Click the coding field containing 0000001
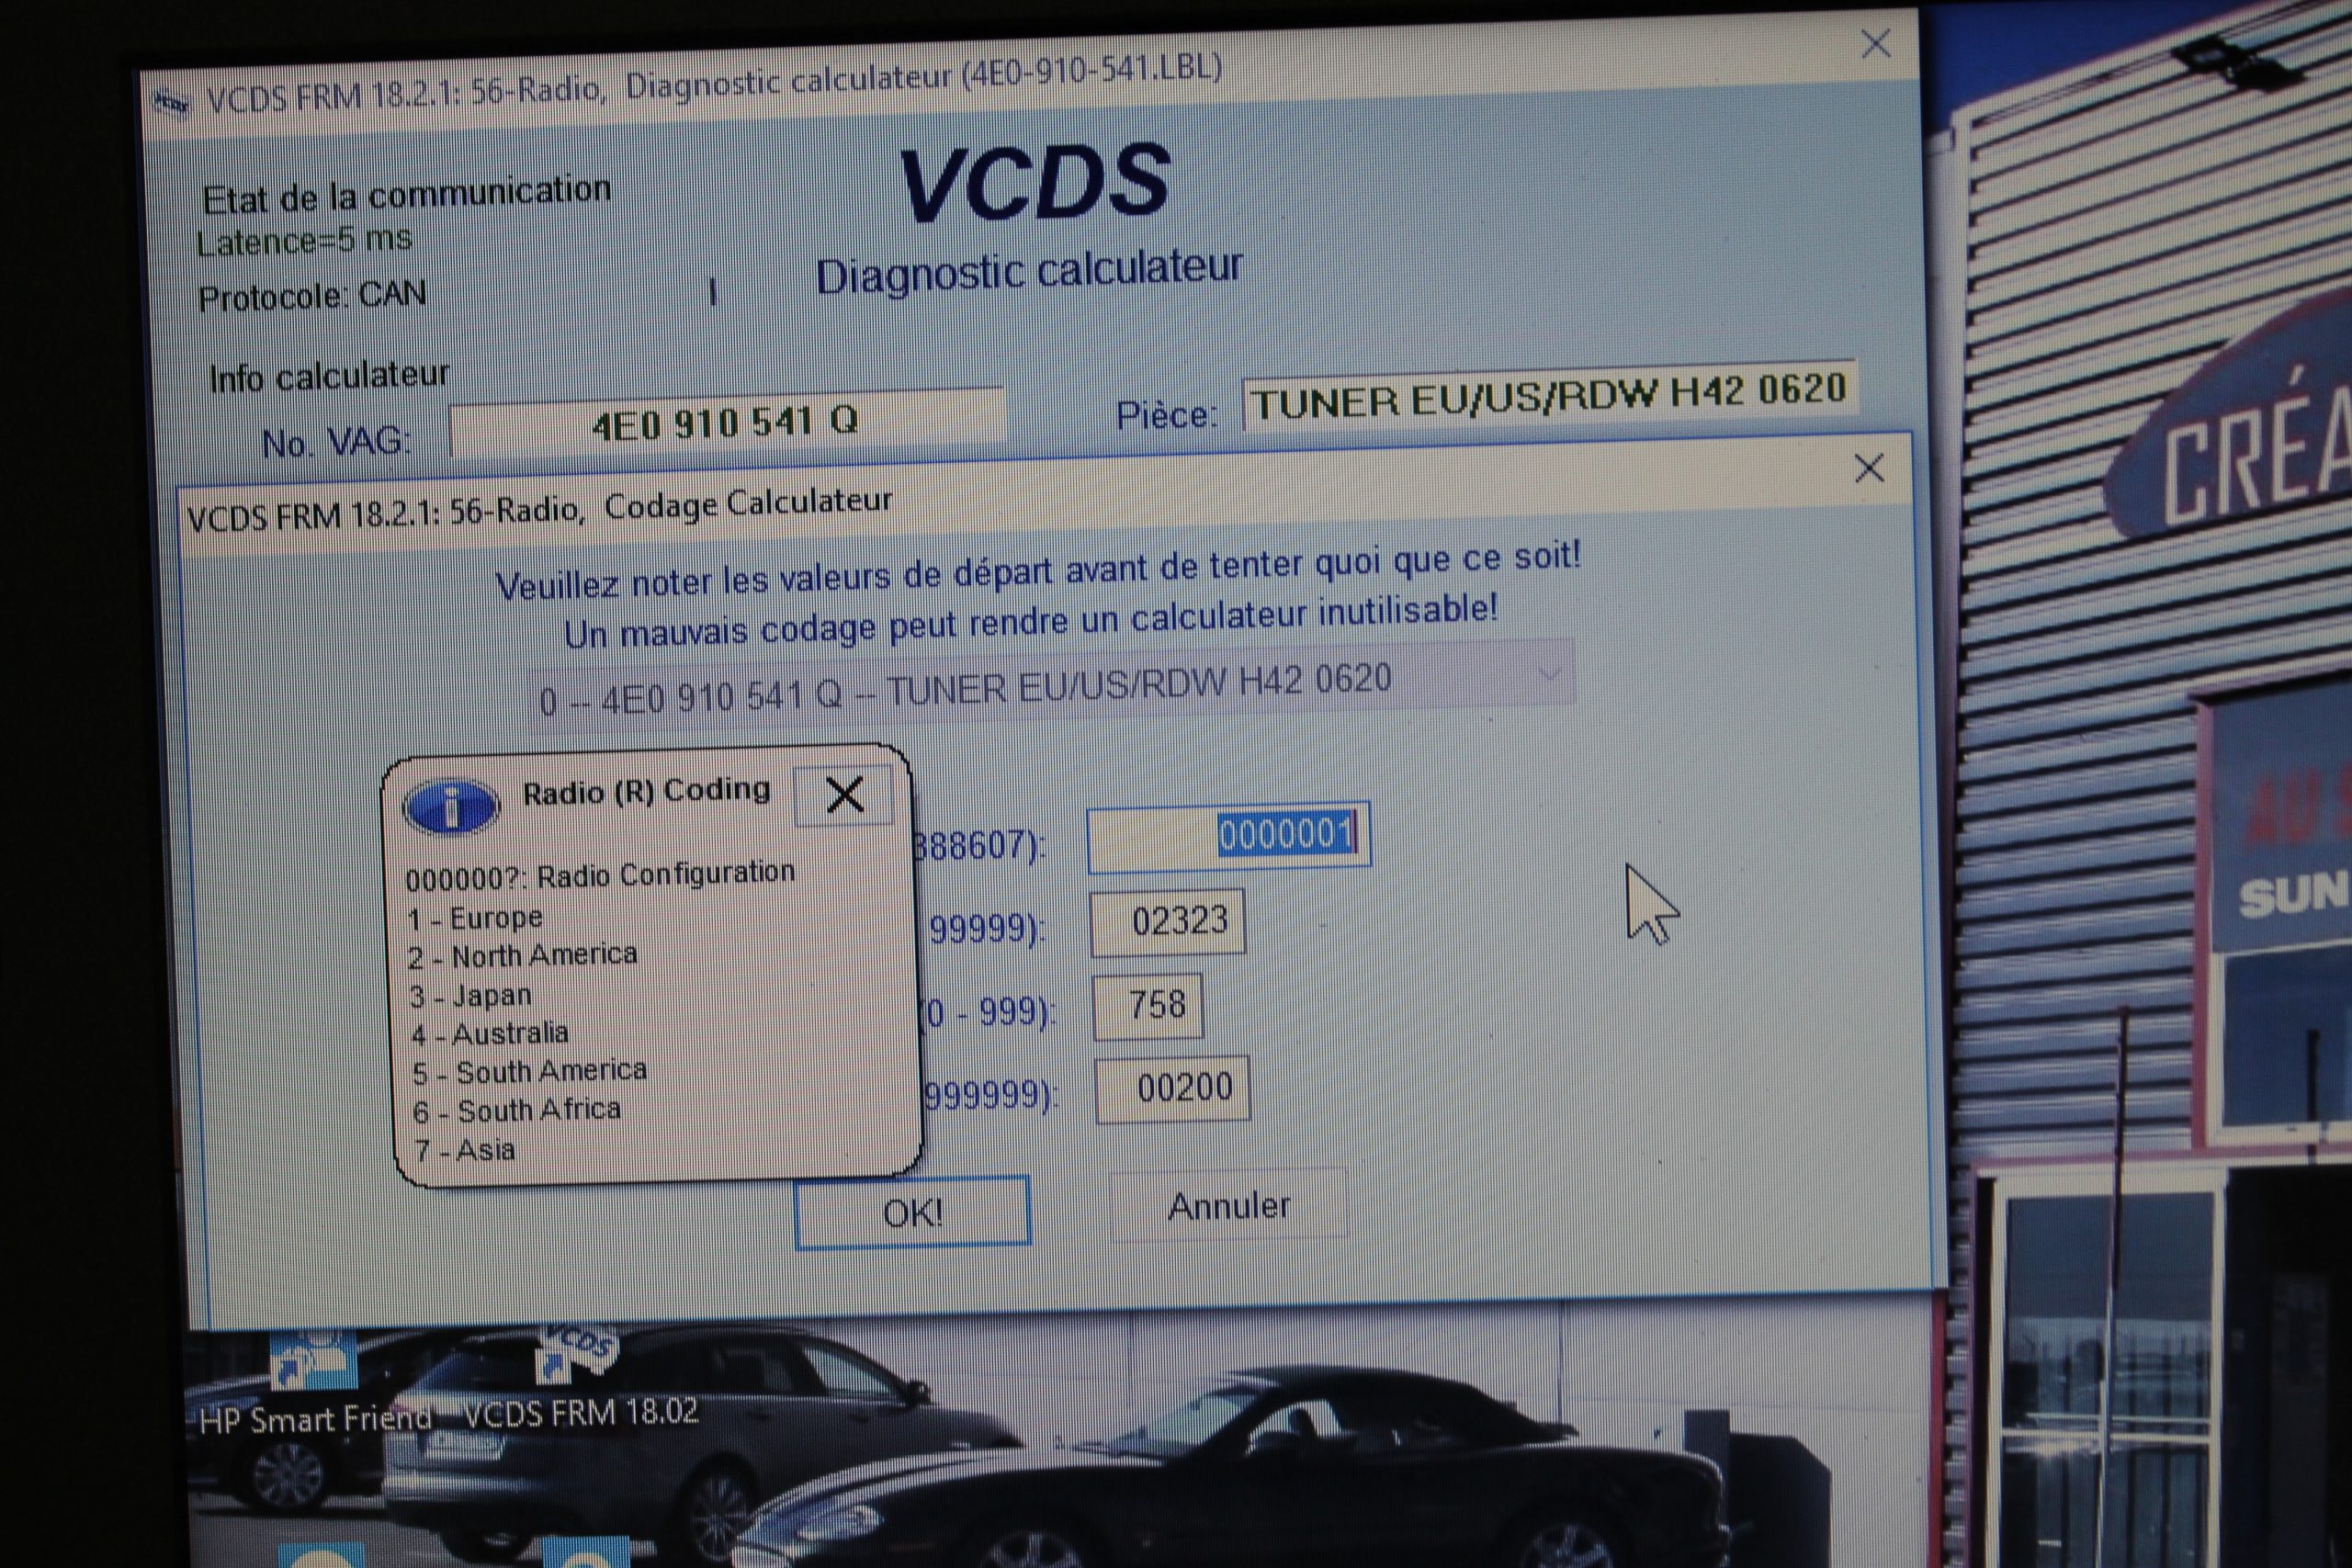The height and width of the screenshot is (1568, 2352). pyautogui.click(x=1228, y=836)
